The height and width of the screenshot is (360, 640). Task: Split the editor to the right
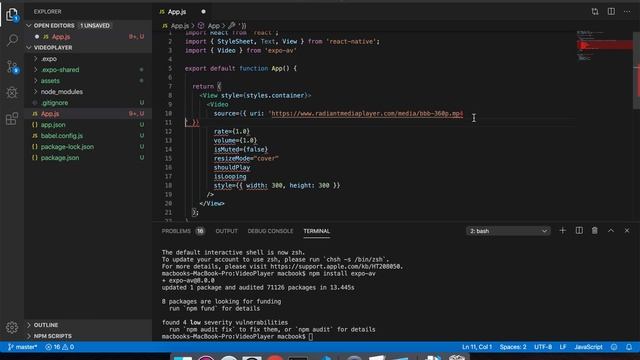tap(611, 11)
